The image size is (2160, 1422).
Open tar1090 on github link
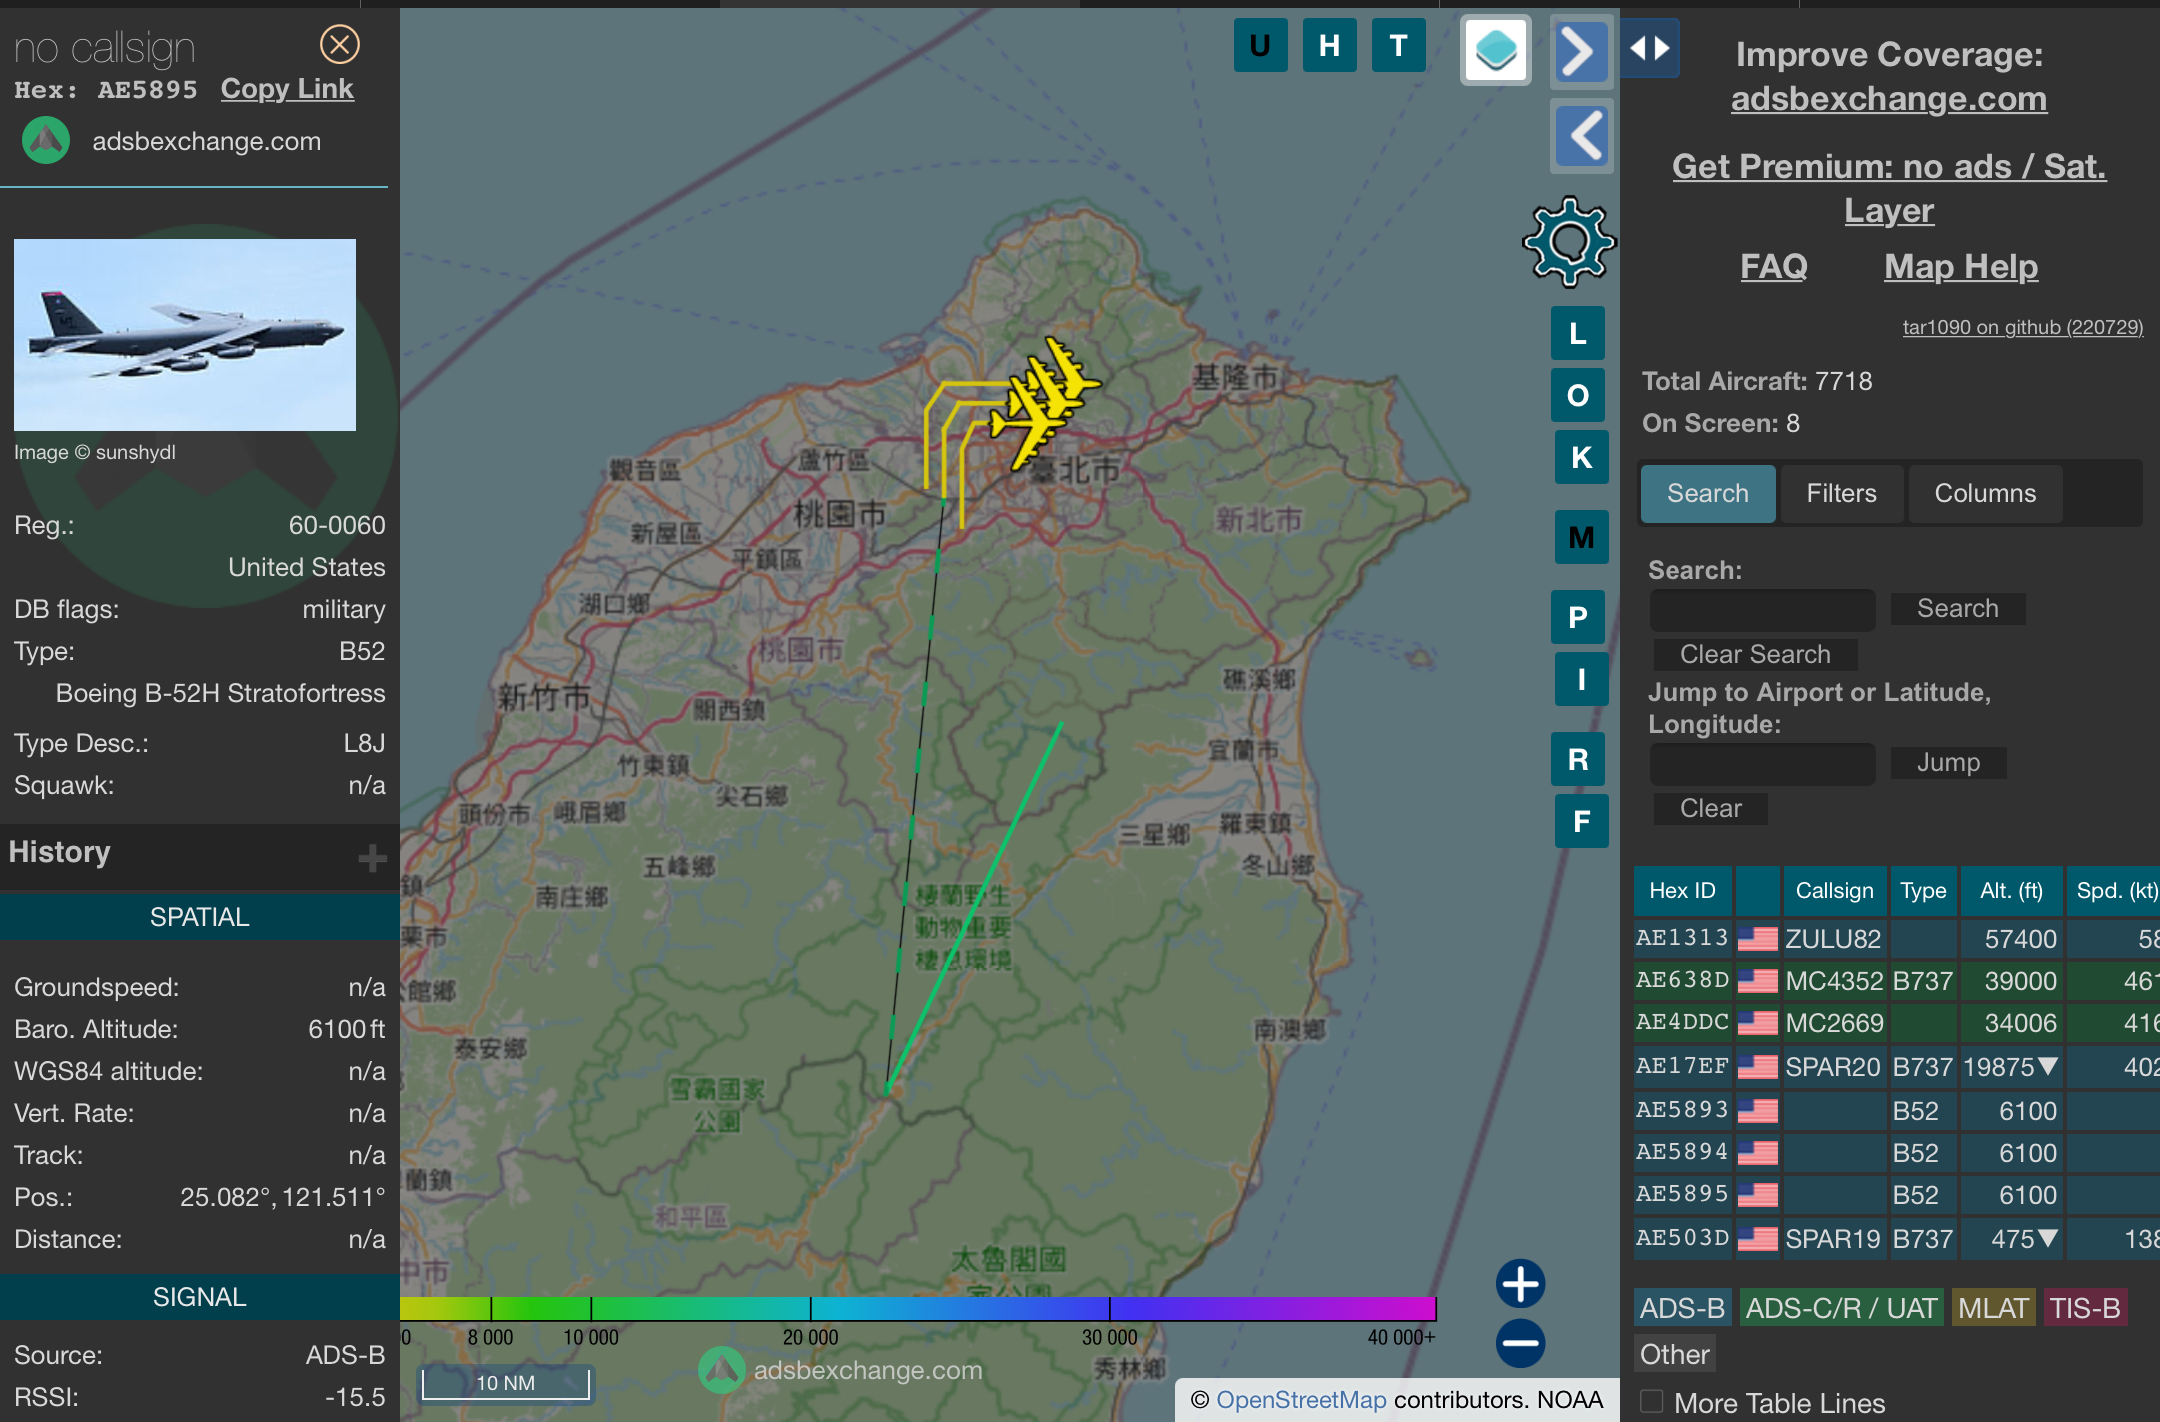2022,327
